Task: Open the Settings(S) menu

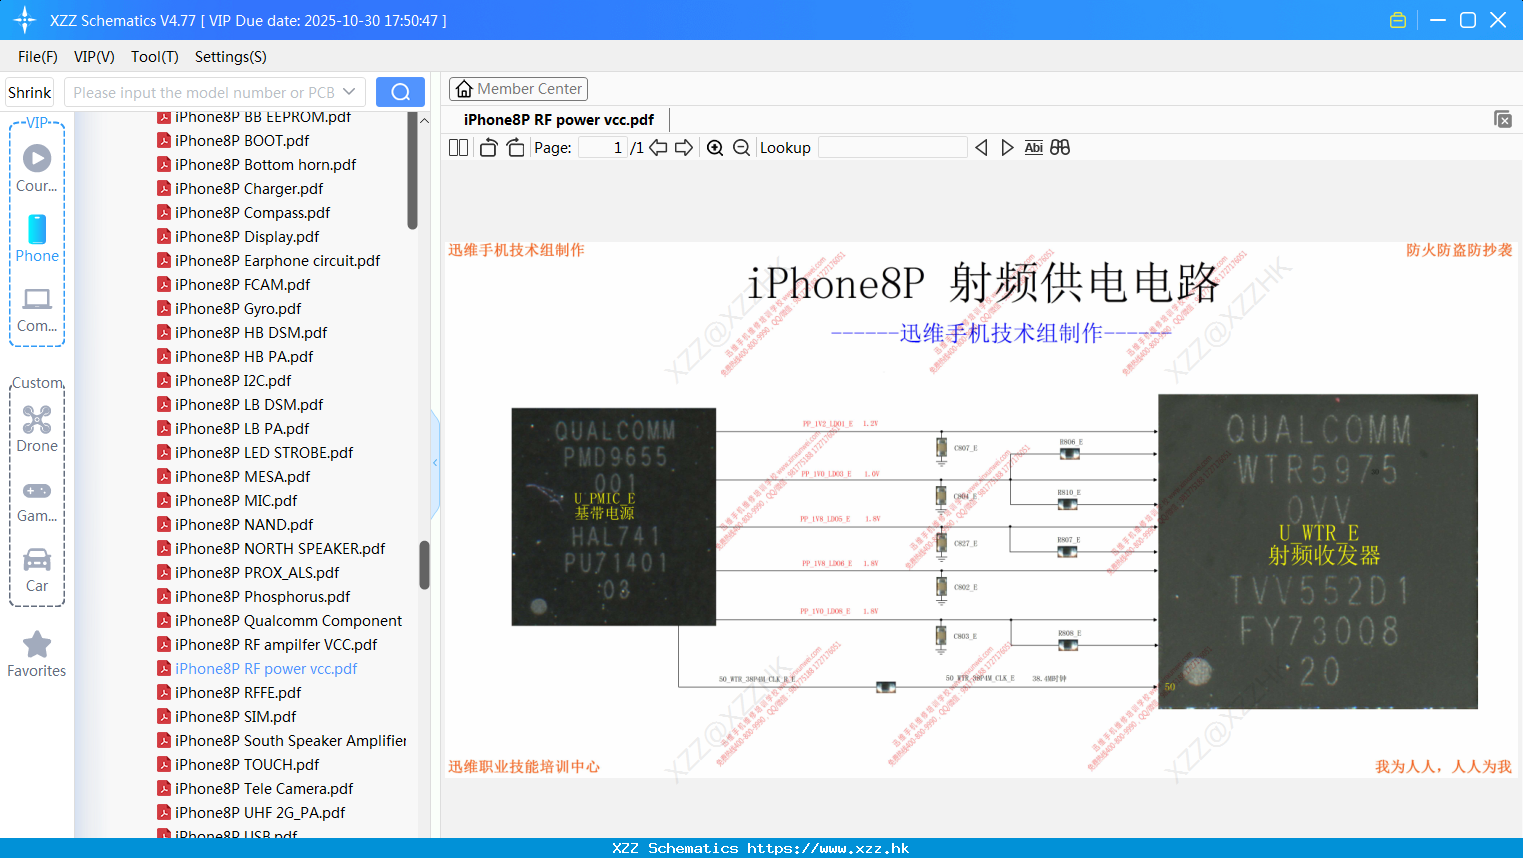Action: [231, 57]
